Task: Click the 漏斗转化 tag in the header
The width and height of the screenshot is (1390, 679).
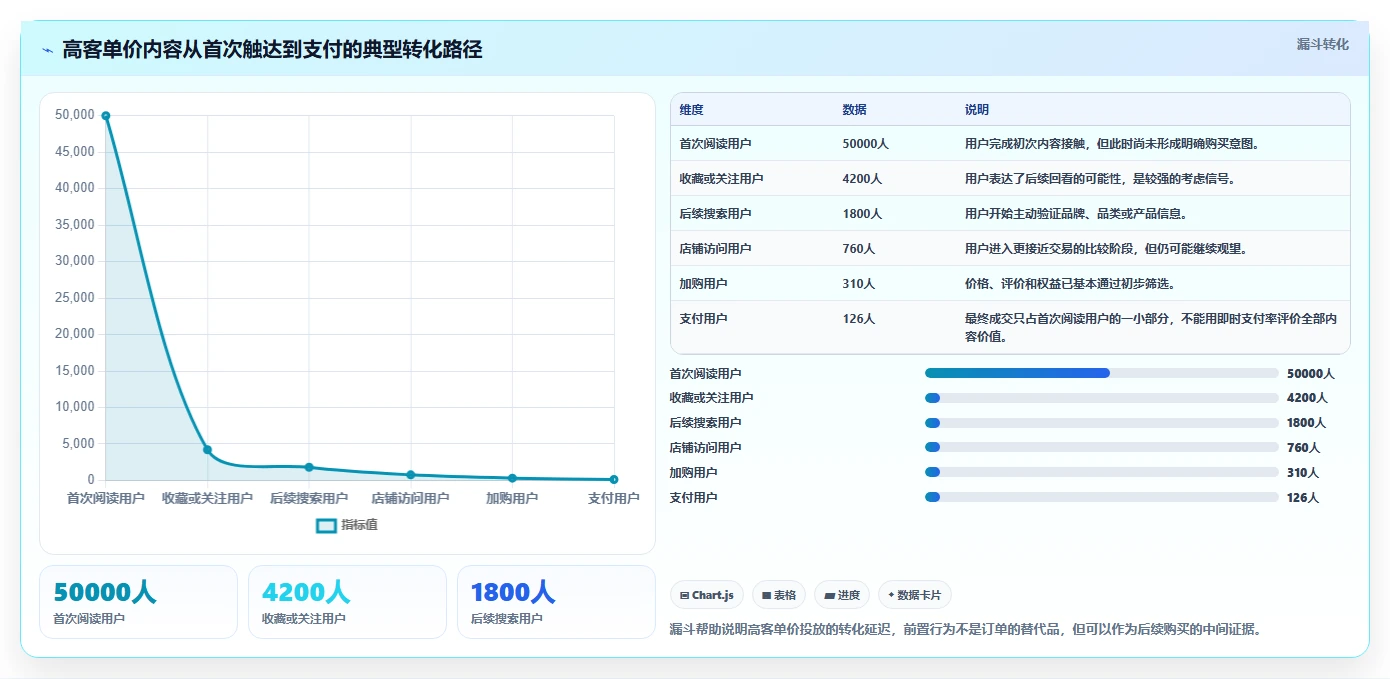Action: [x=1322, y=44]
